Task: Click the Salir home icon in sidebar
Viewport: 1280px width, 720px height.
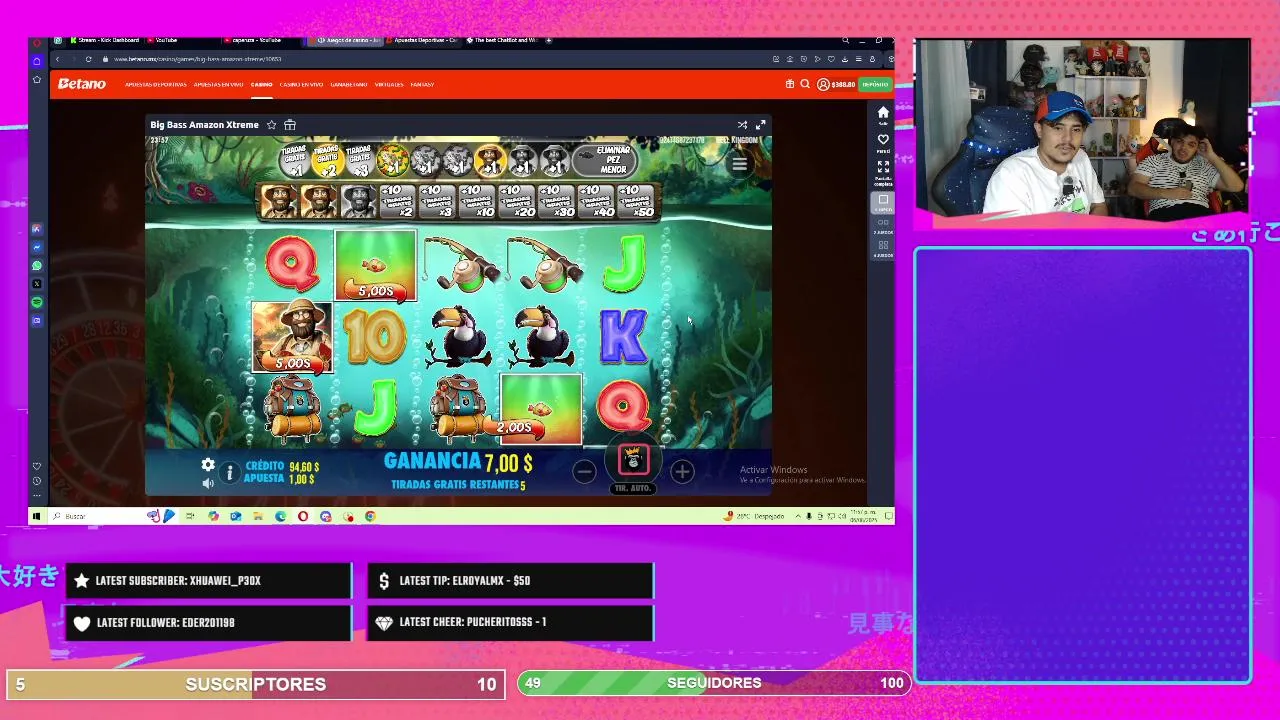Action: tap(883, 114)
